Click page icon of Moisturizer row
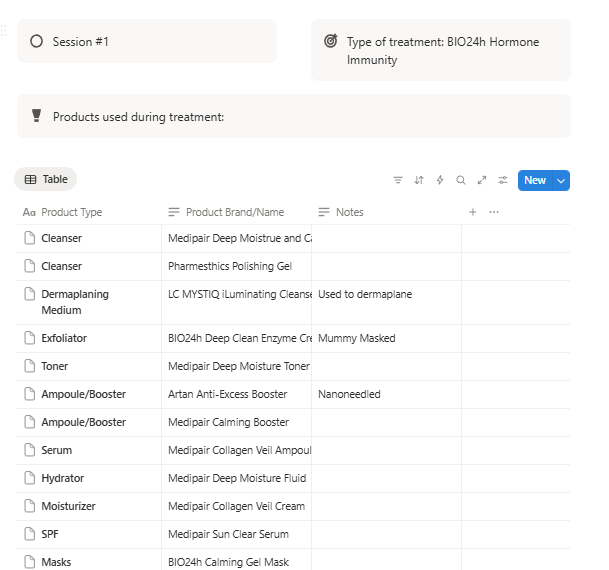 point(30,506)
